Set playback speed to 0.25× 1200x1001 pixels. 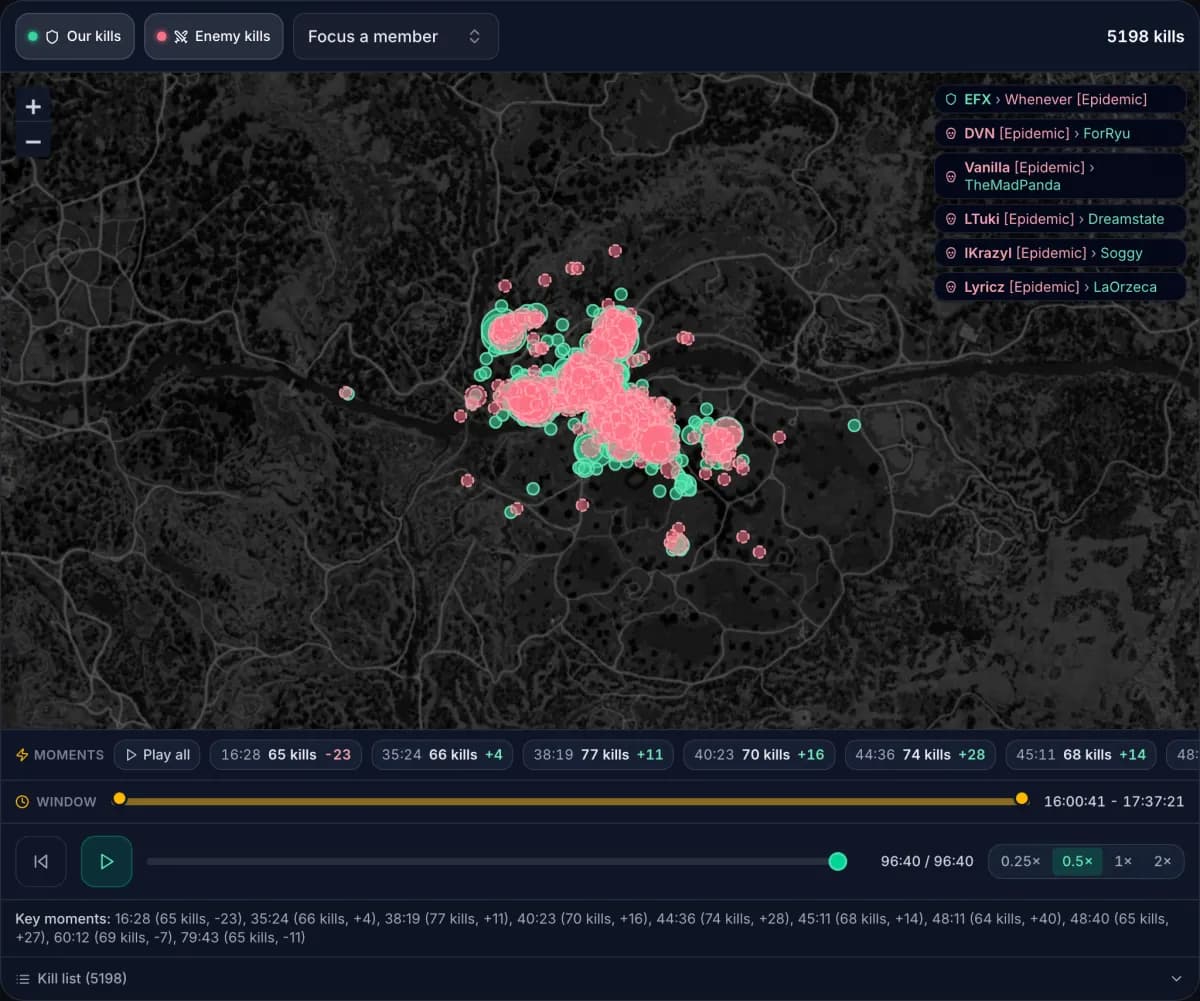[x=1021, y=861]
